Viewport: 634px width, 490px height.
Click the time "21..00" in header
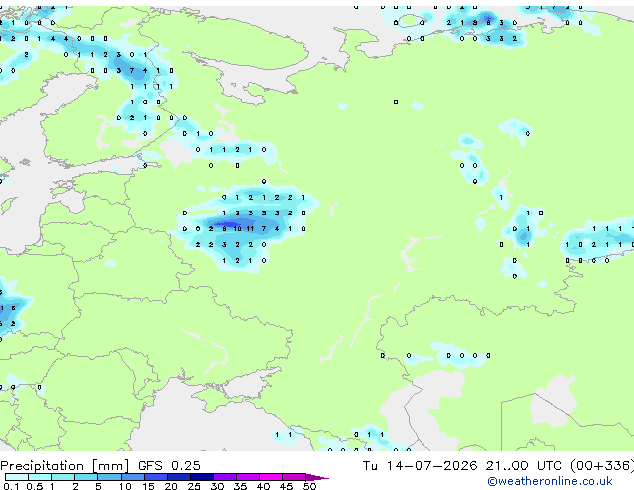(x=507, y=466)
